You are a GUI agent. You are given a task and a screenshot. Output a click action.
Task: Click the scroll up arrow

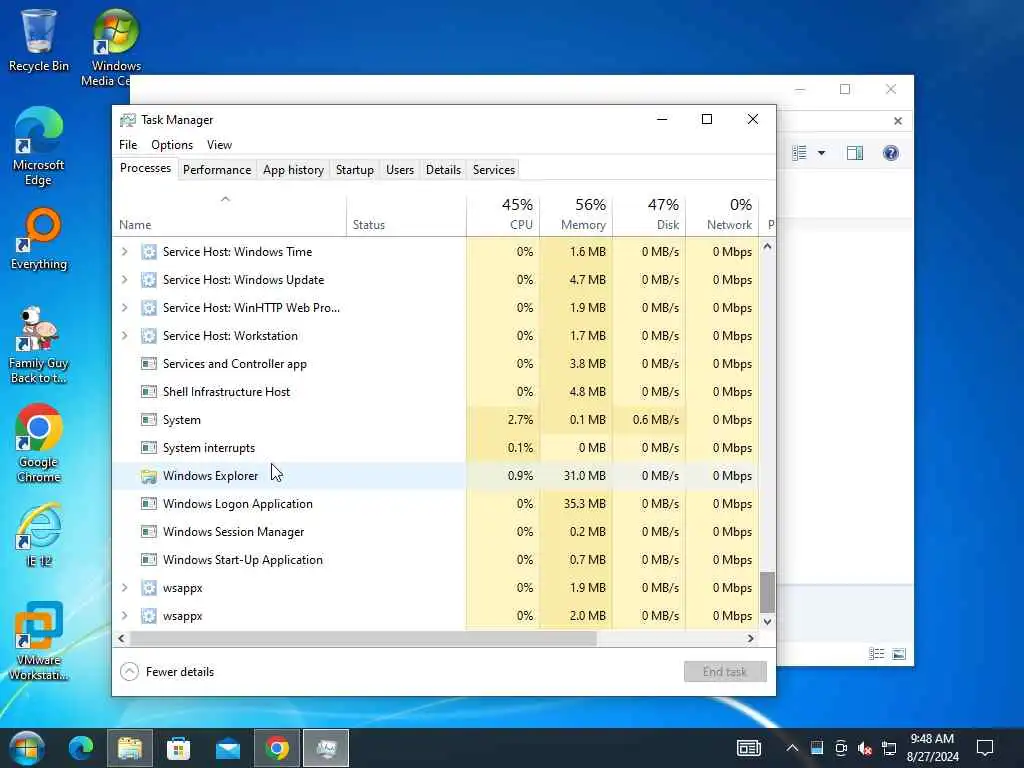click(767, 247)
